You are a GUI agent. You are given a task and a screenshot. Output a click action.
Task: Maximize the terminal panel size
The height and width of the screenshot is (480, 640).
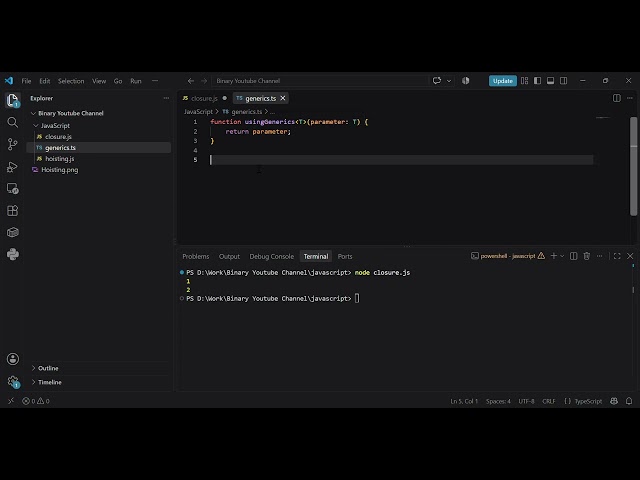click(x=617, y=256)
